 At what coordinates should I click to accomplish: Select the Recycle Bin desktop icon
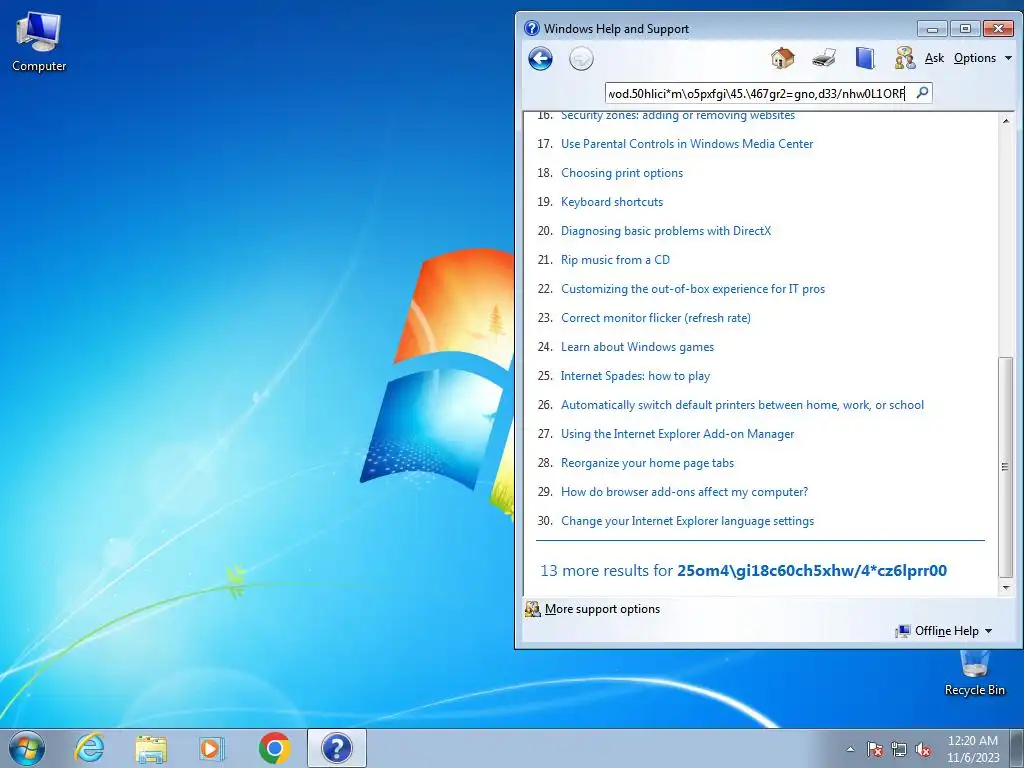[x=974, y=673]
